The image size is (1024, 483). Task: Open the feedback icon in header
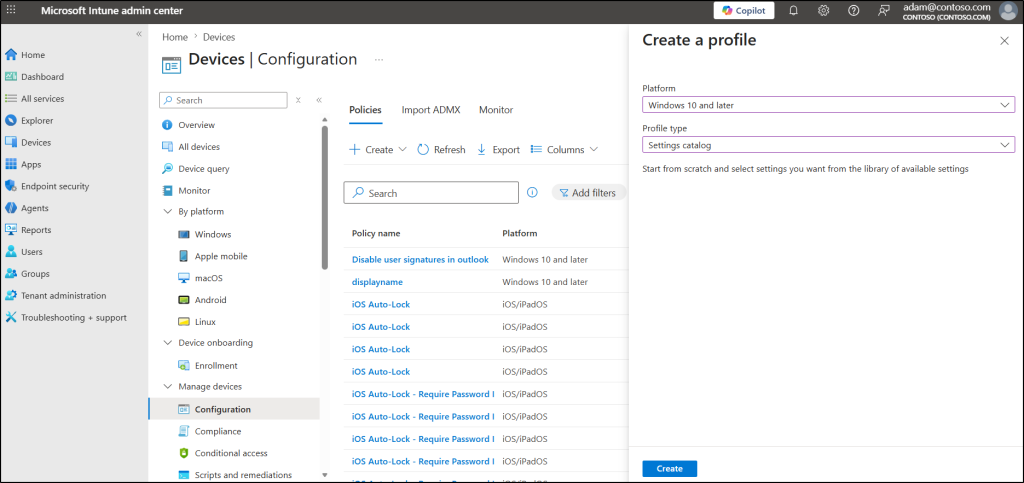(x=884, y=10)
